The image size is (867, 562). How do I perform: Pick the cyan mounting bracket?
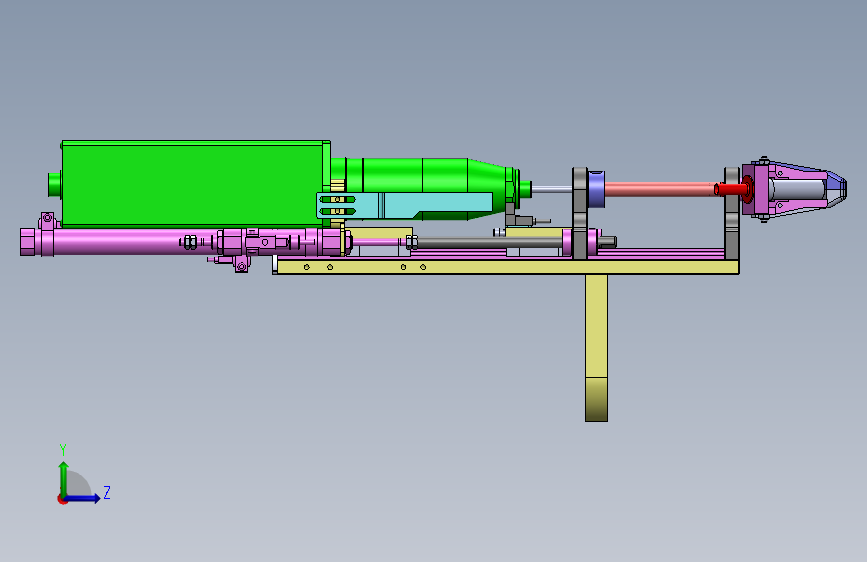pyautogui.click(x=405, y=205)
